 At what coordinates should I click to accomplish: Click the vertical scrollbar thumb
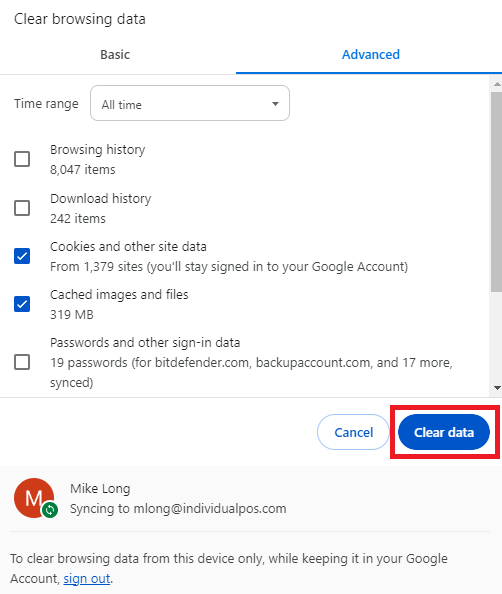(497, 191)
